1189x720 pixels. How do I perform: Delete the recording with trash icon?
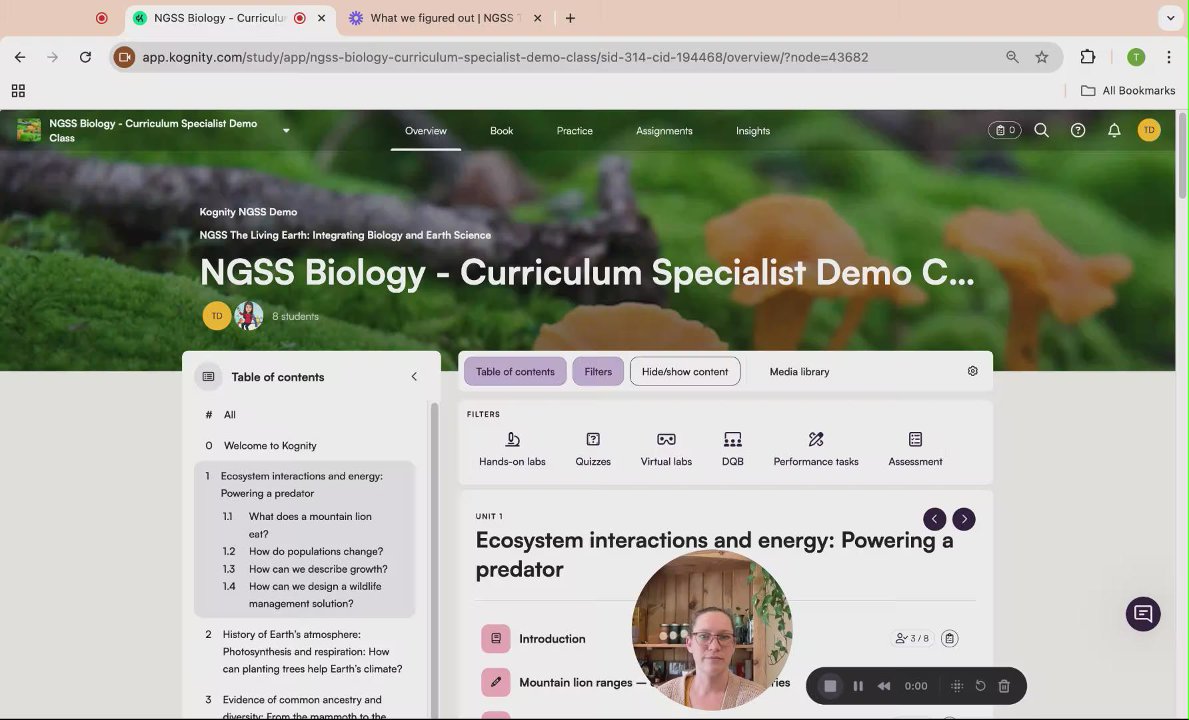tap(1004, 686)
